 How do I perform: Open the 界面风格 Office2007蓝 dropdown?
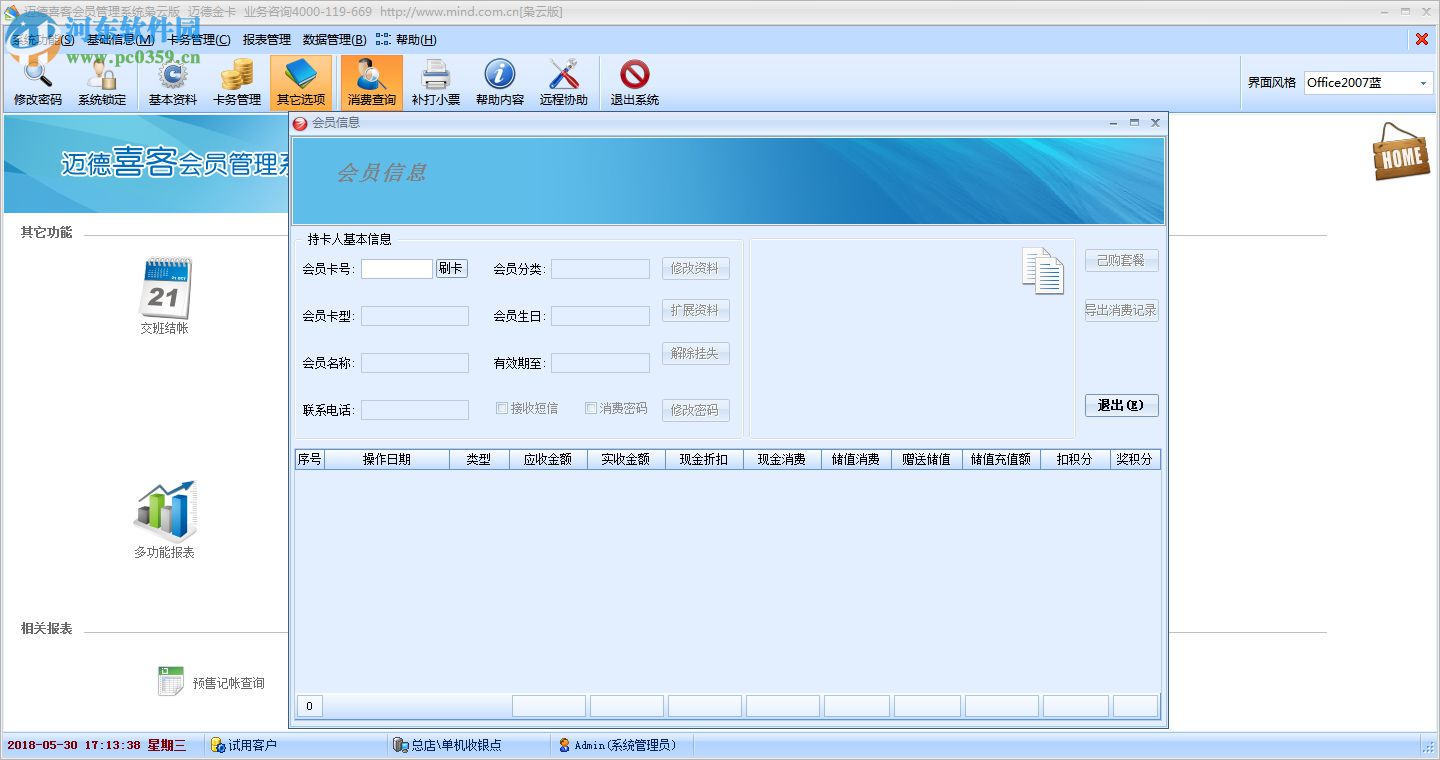[x=1368, y=83]
